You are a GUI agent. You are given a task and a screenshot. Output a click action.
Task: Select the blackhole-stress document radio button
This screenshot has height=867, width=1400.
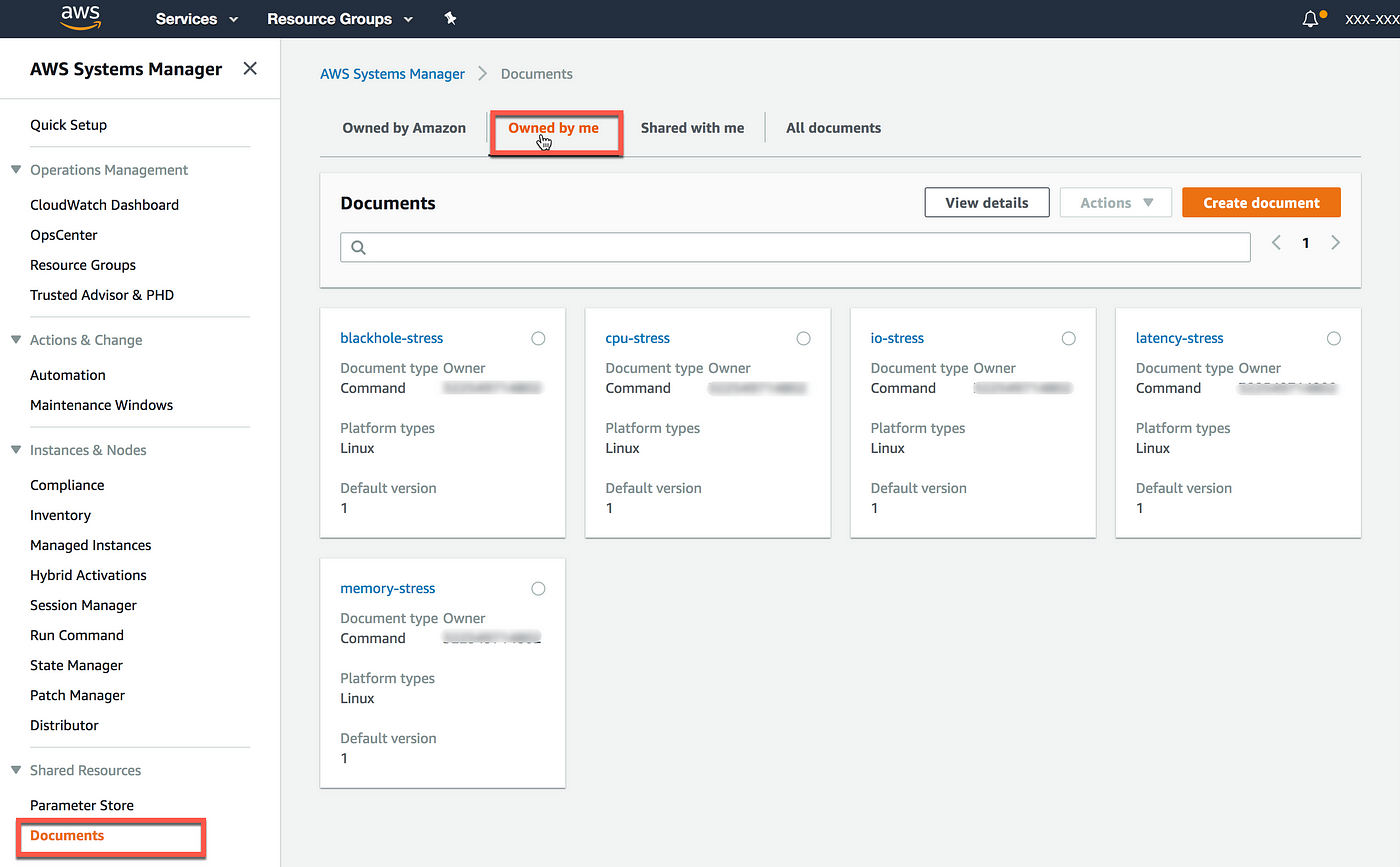coord(538,339)
